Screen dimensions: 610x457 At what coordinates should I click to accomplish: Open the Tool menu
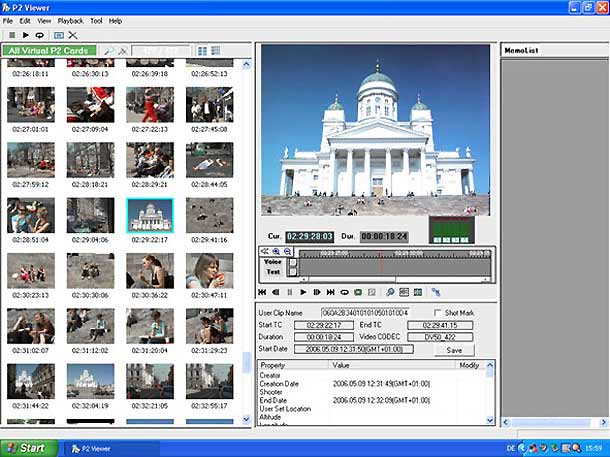96,20
